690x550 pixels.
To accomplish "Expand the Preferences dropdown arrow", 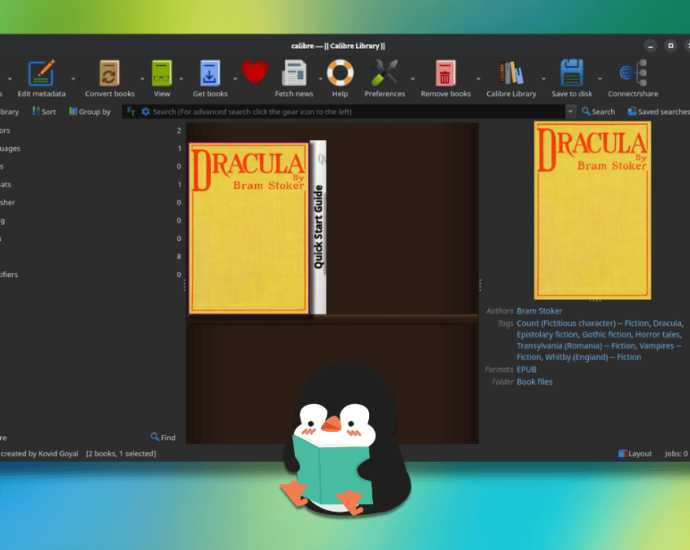I will (412, 79).
